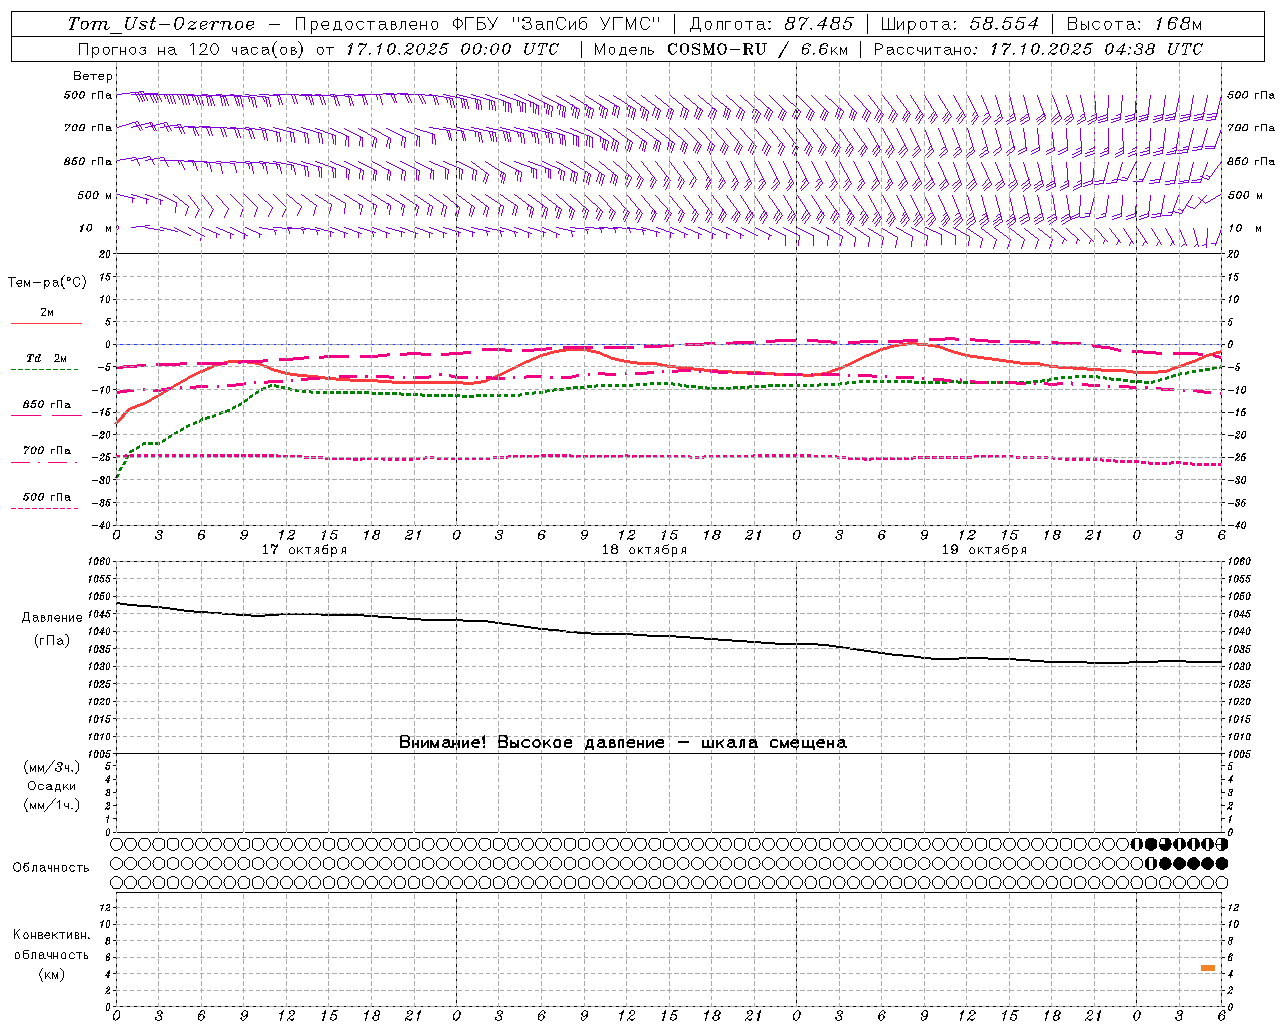The width and height of the screenshot is (1280, 1024).
Task: Click the 'Осадки' precipitation label
Action: click(52, 786)
